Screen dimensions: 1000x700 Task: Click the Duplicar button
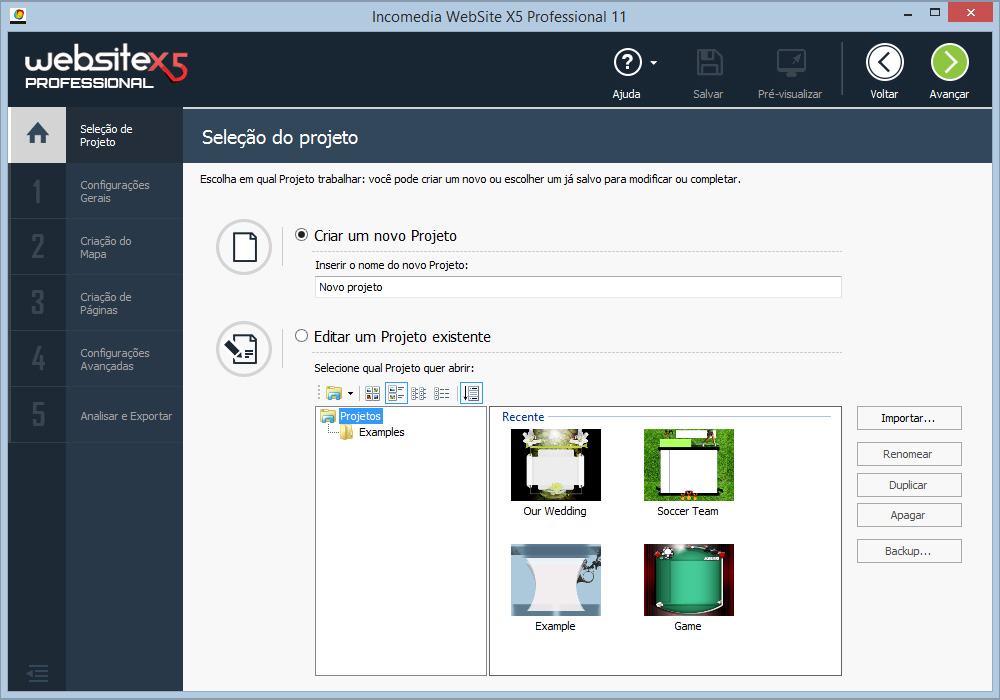(909, 485)
